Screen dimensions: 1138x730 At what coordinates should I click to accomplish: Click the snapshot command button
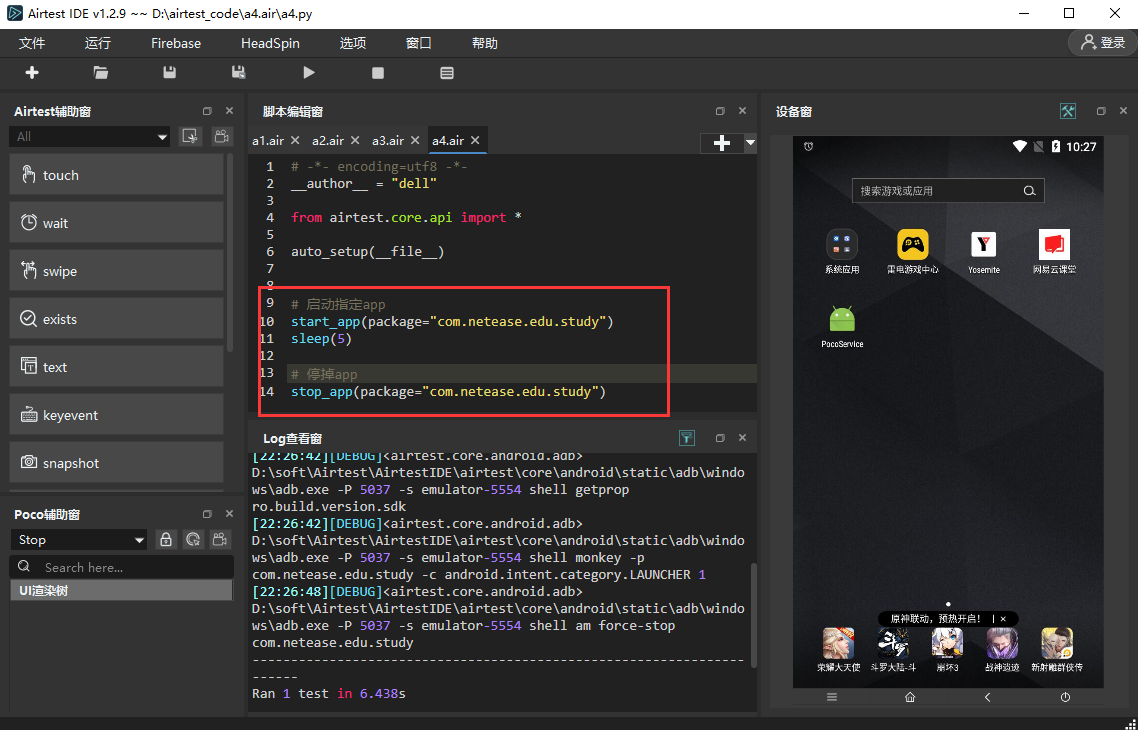(116, 463)
